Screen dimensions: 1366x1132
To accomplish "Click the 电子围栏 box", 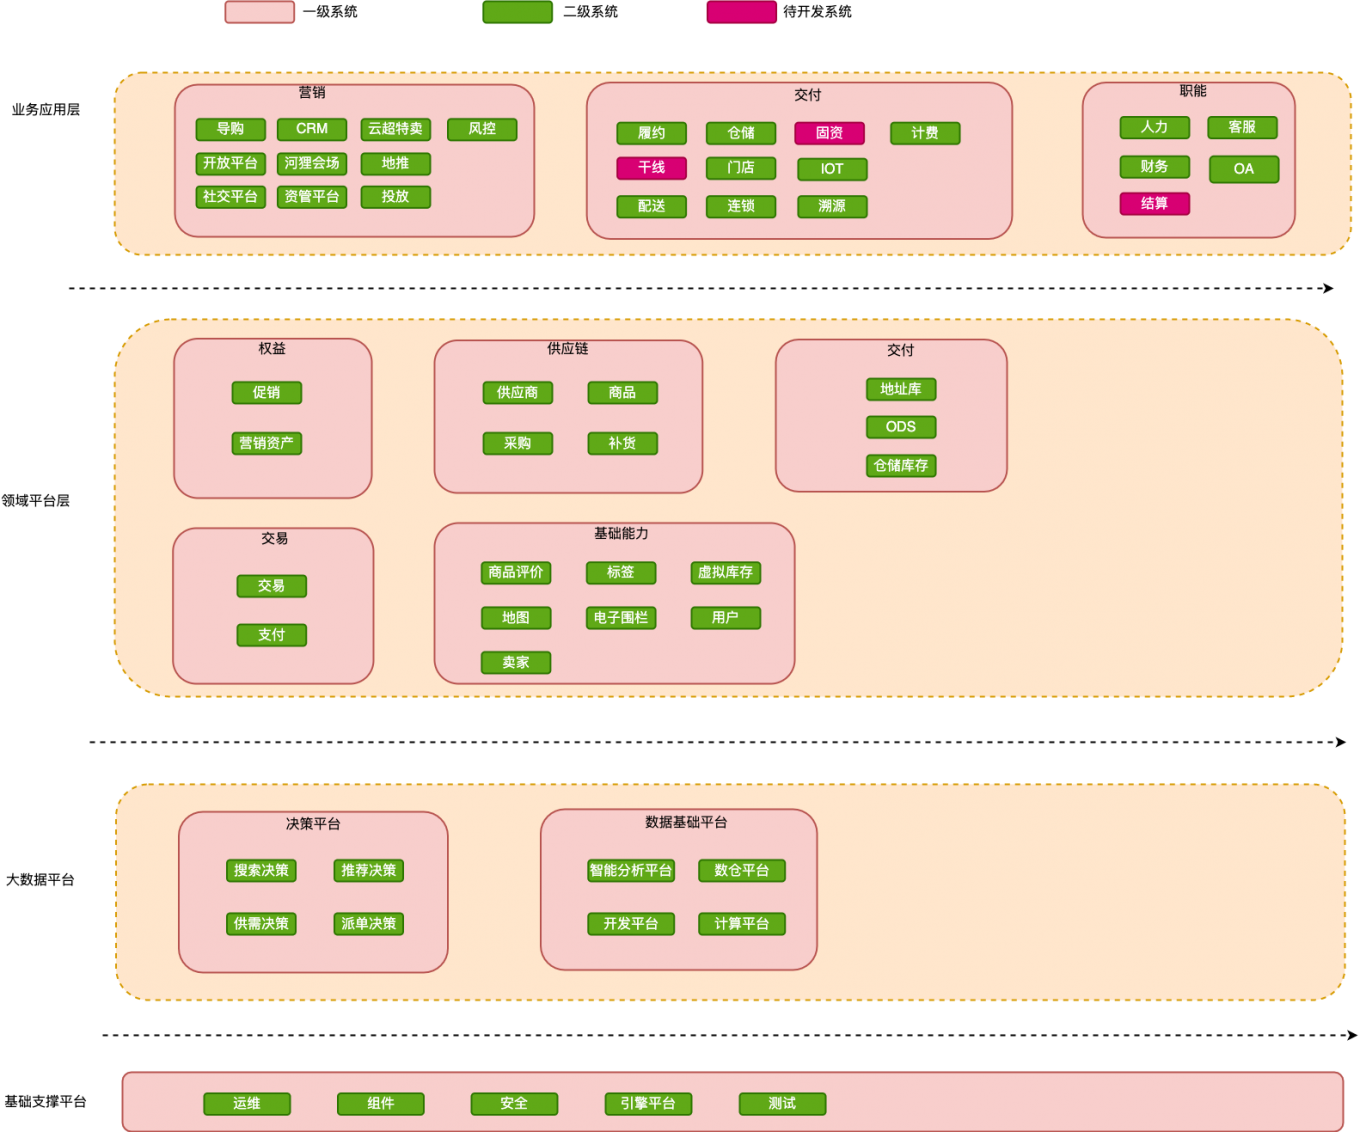I will coord(621,618).
